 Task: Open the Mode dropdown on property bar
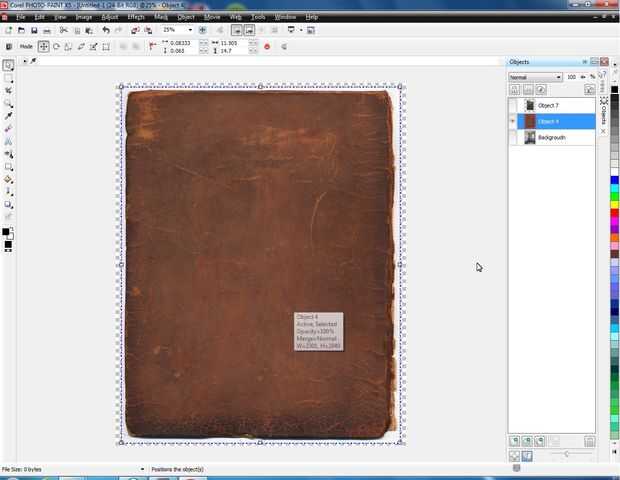(26, 47)
